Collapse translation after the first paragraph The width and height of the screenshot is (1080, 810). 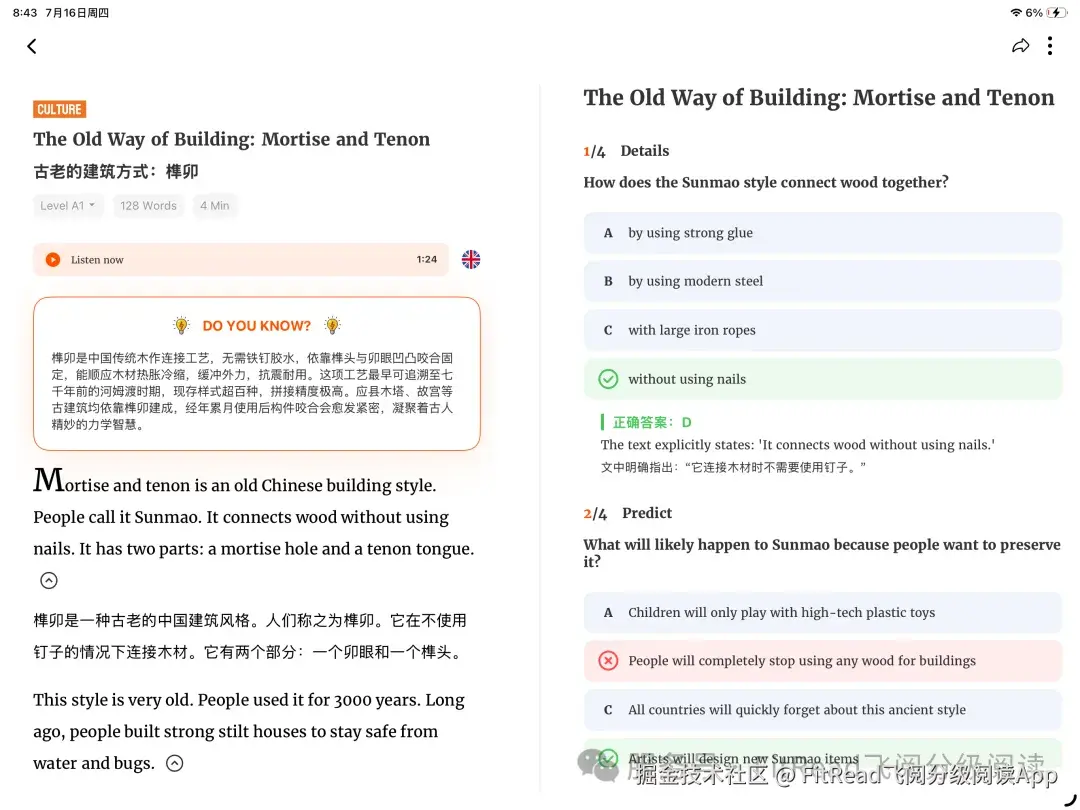tap(48, 581)
